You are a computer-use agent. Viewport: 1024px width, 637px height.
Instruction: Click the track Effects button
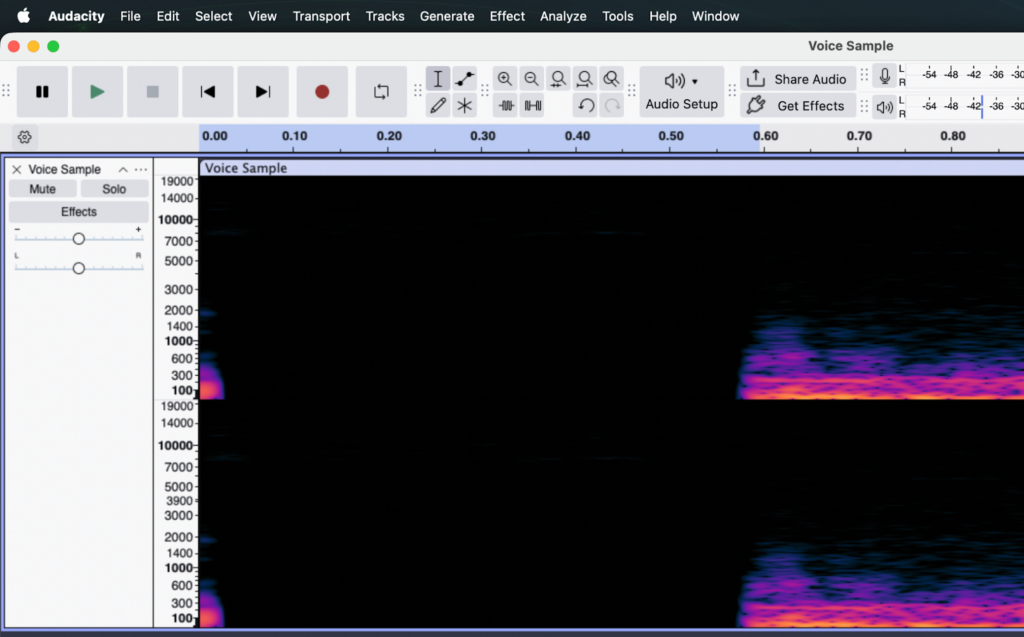click(78, 212)
